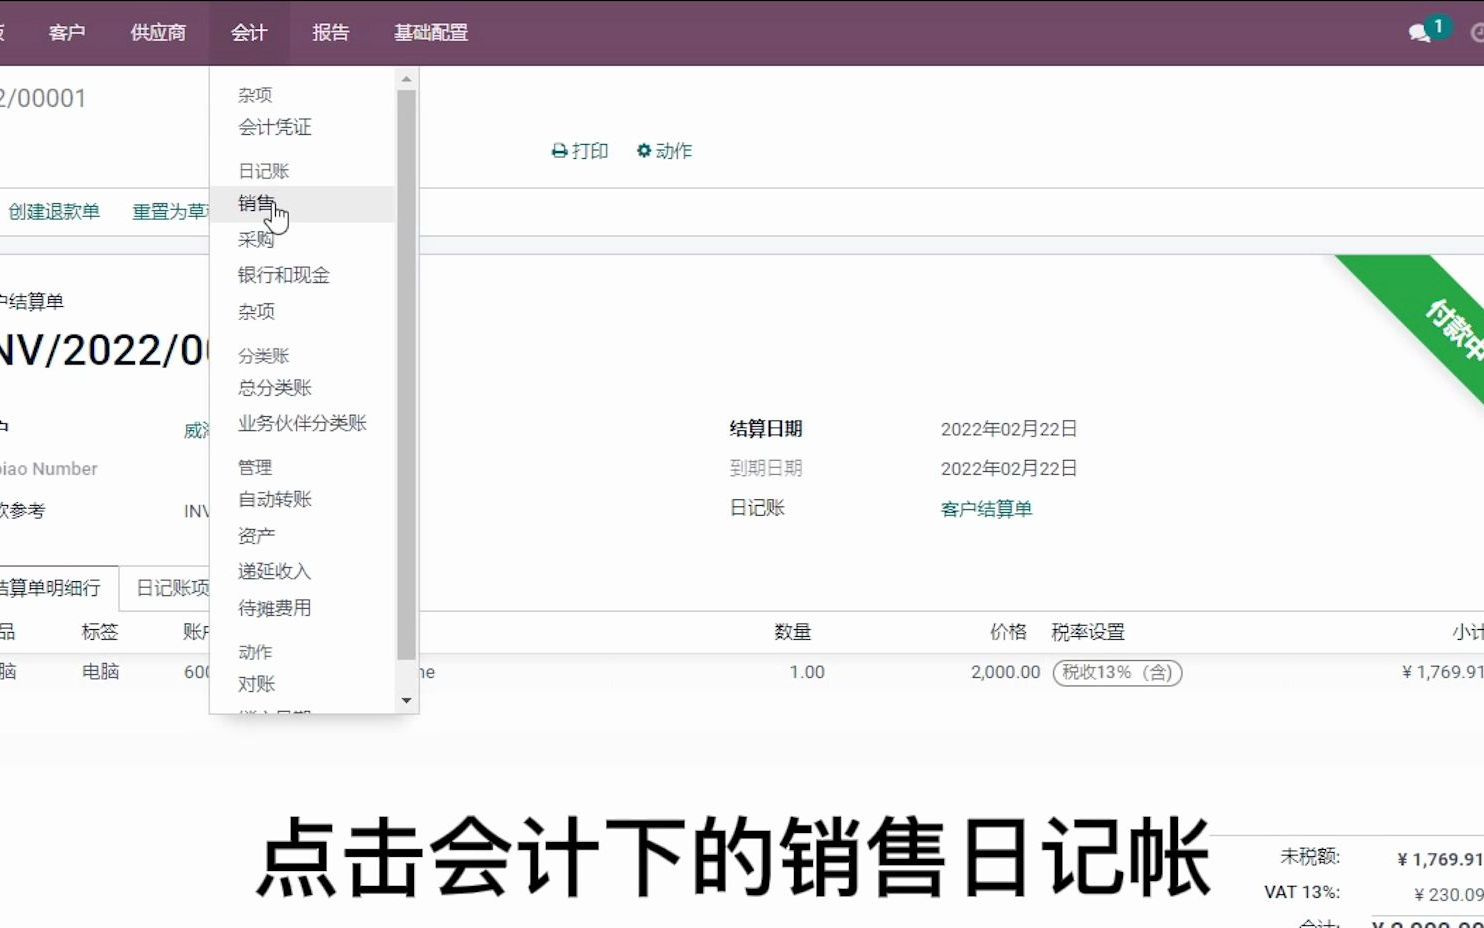Screen dimensions: 1484x928
Task: Open the 报告 menu
Action: click(x=330, y=33)
